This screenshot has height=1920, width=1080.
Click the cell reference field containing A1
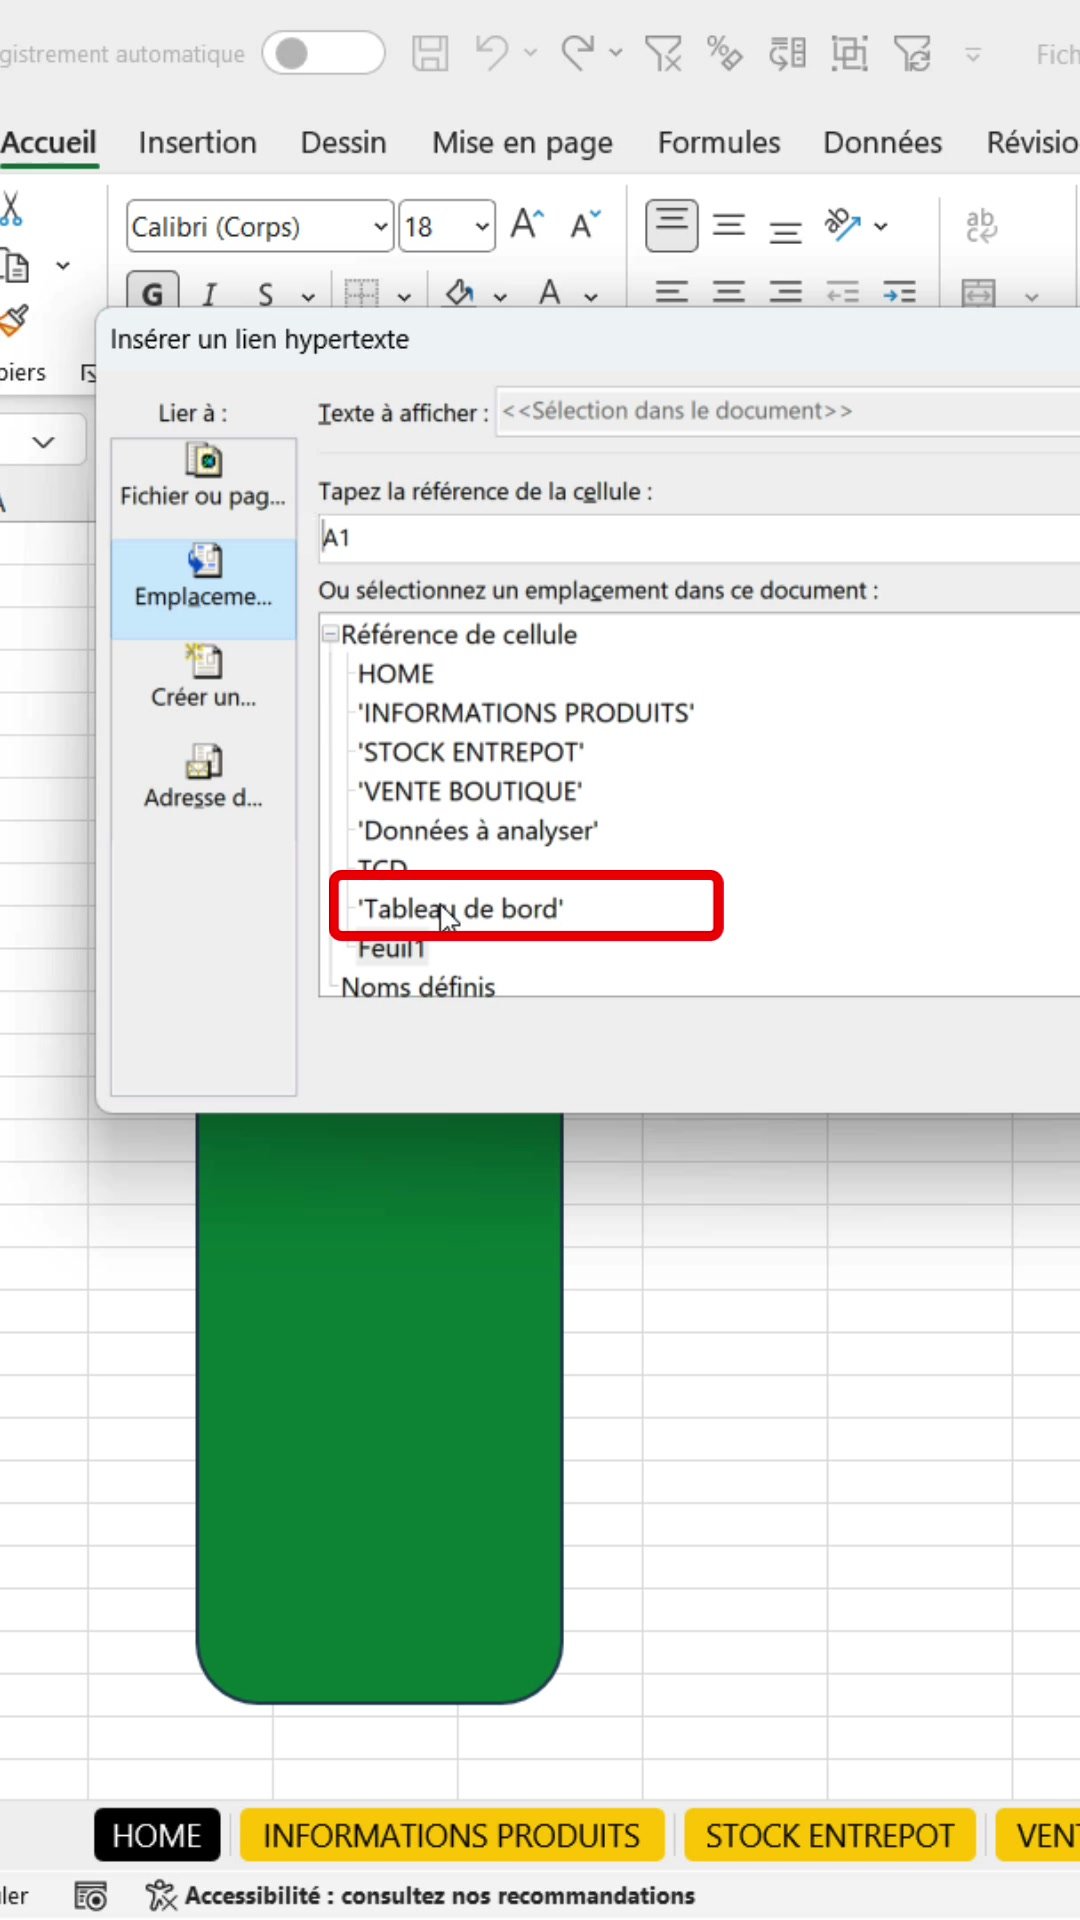[699, 539]
